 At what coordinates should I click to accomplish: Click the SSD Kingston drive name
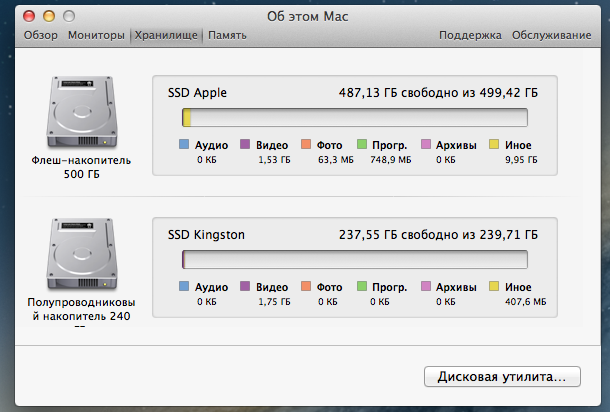pyautogui.click(x=206, y=235)
